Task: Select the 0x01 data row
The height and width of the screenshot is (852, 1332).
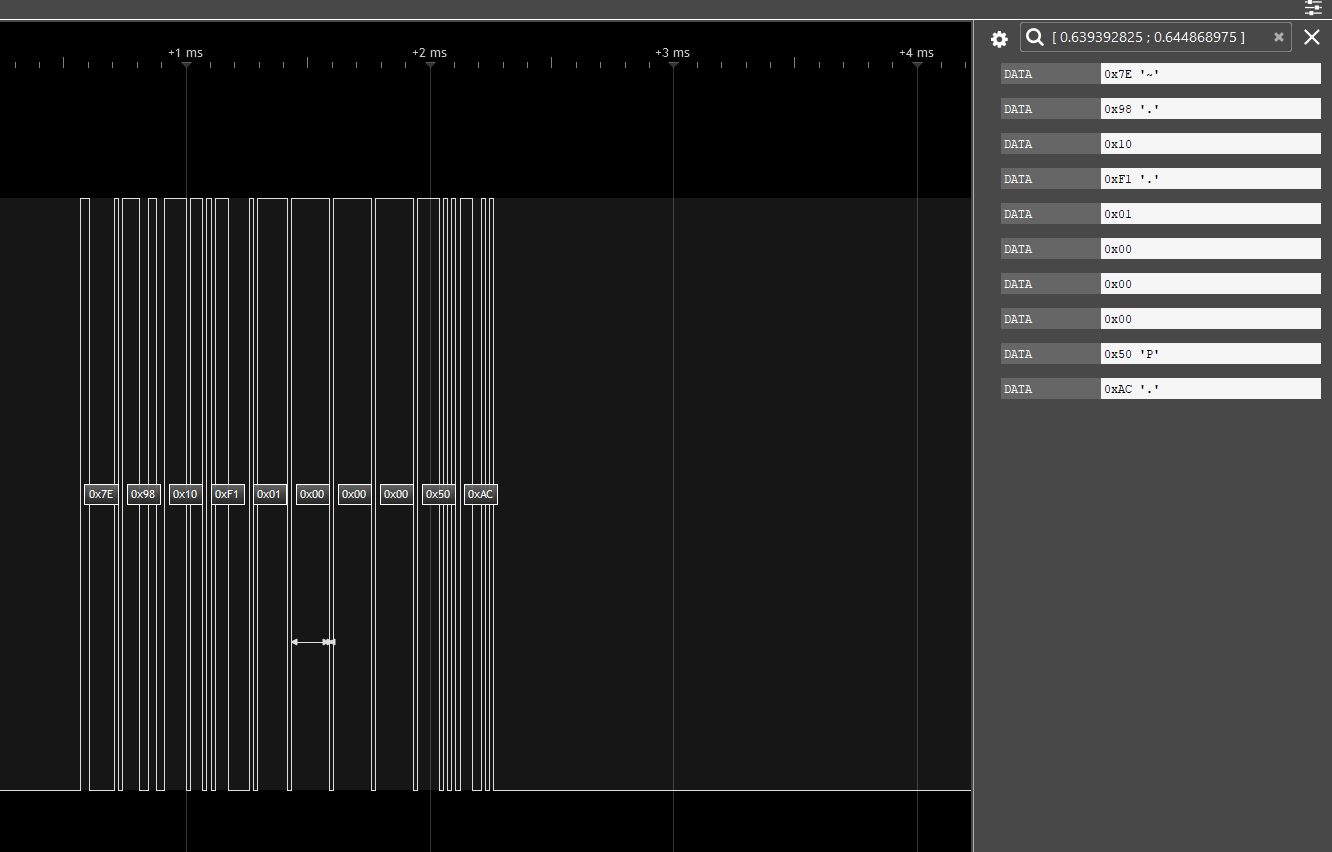Action: (1161, 214)
